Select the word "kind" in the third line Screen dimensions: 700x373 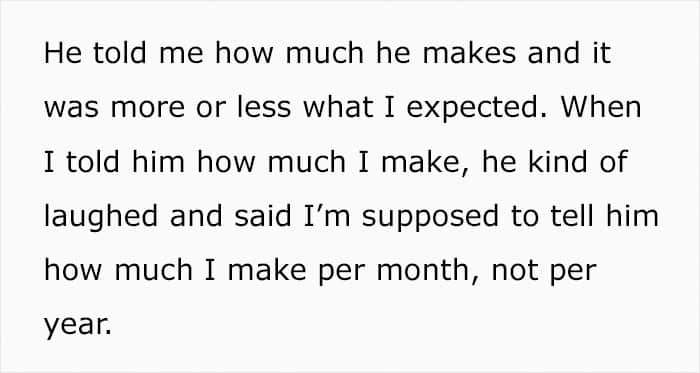click(x=557, y=161)
